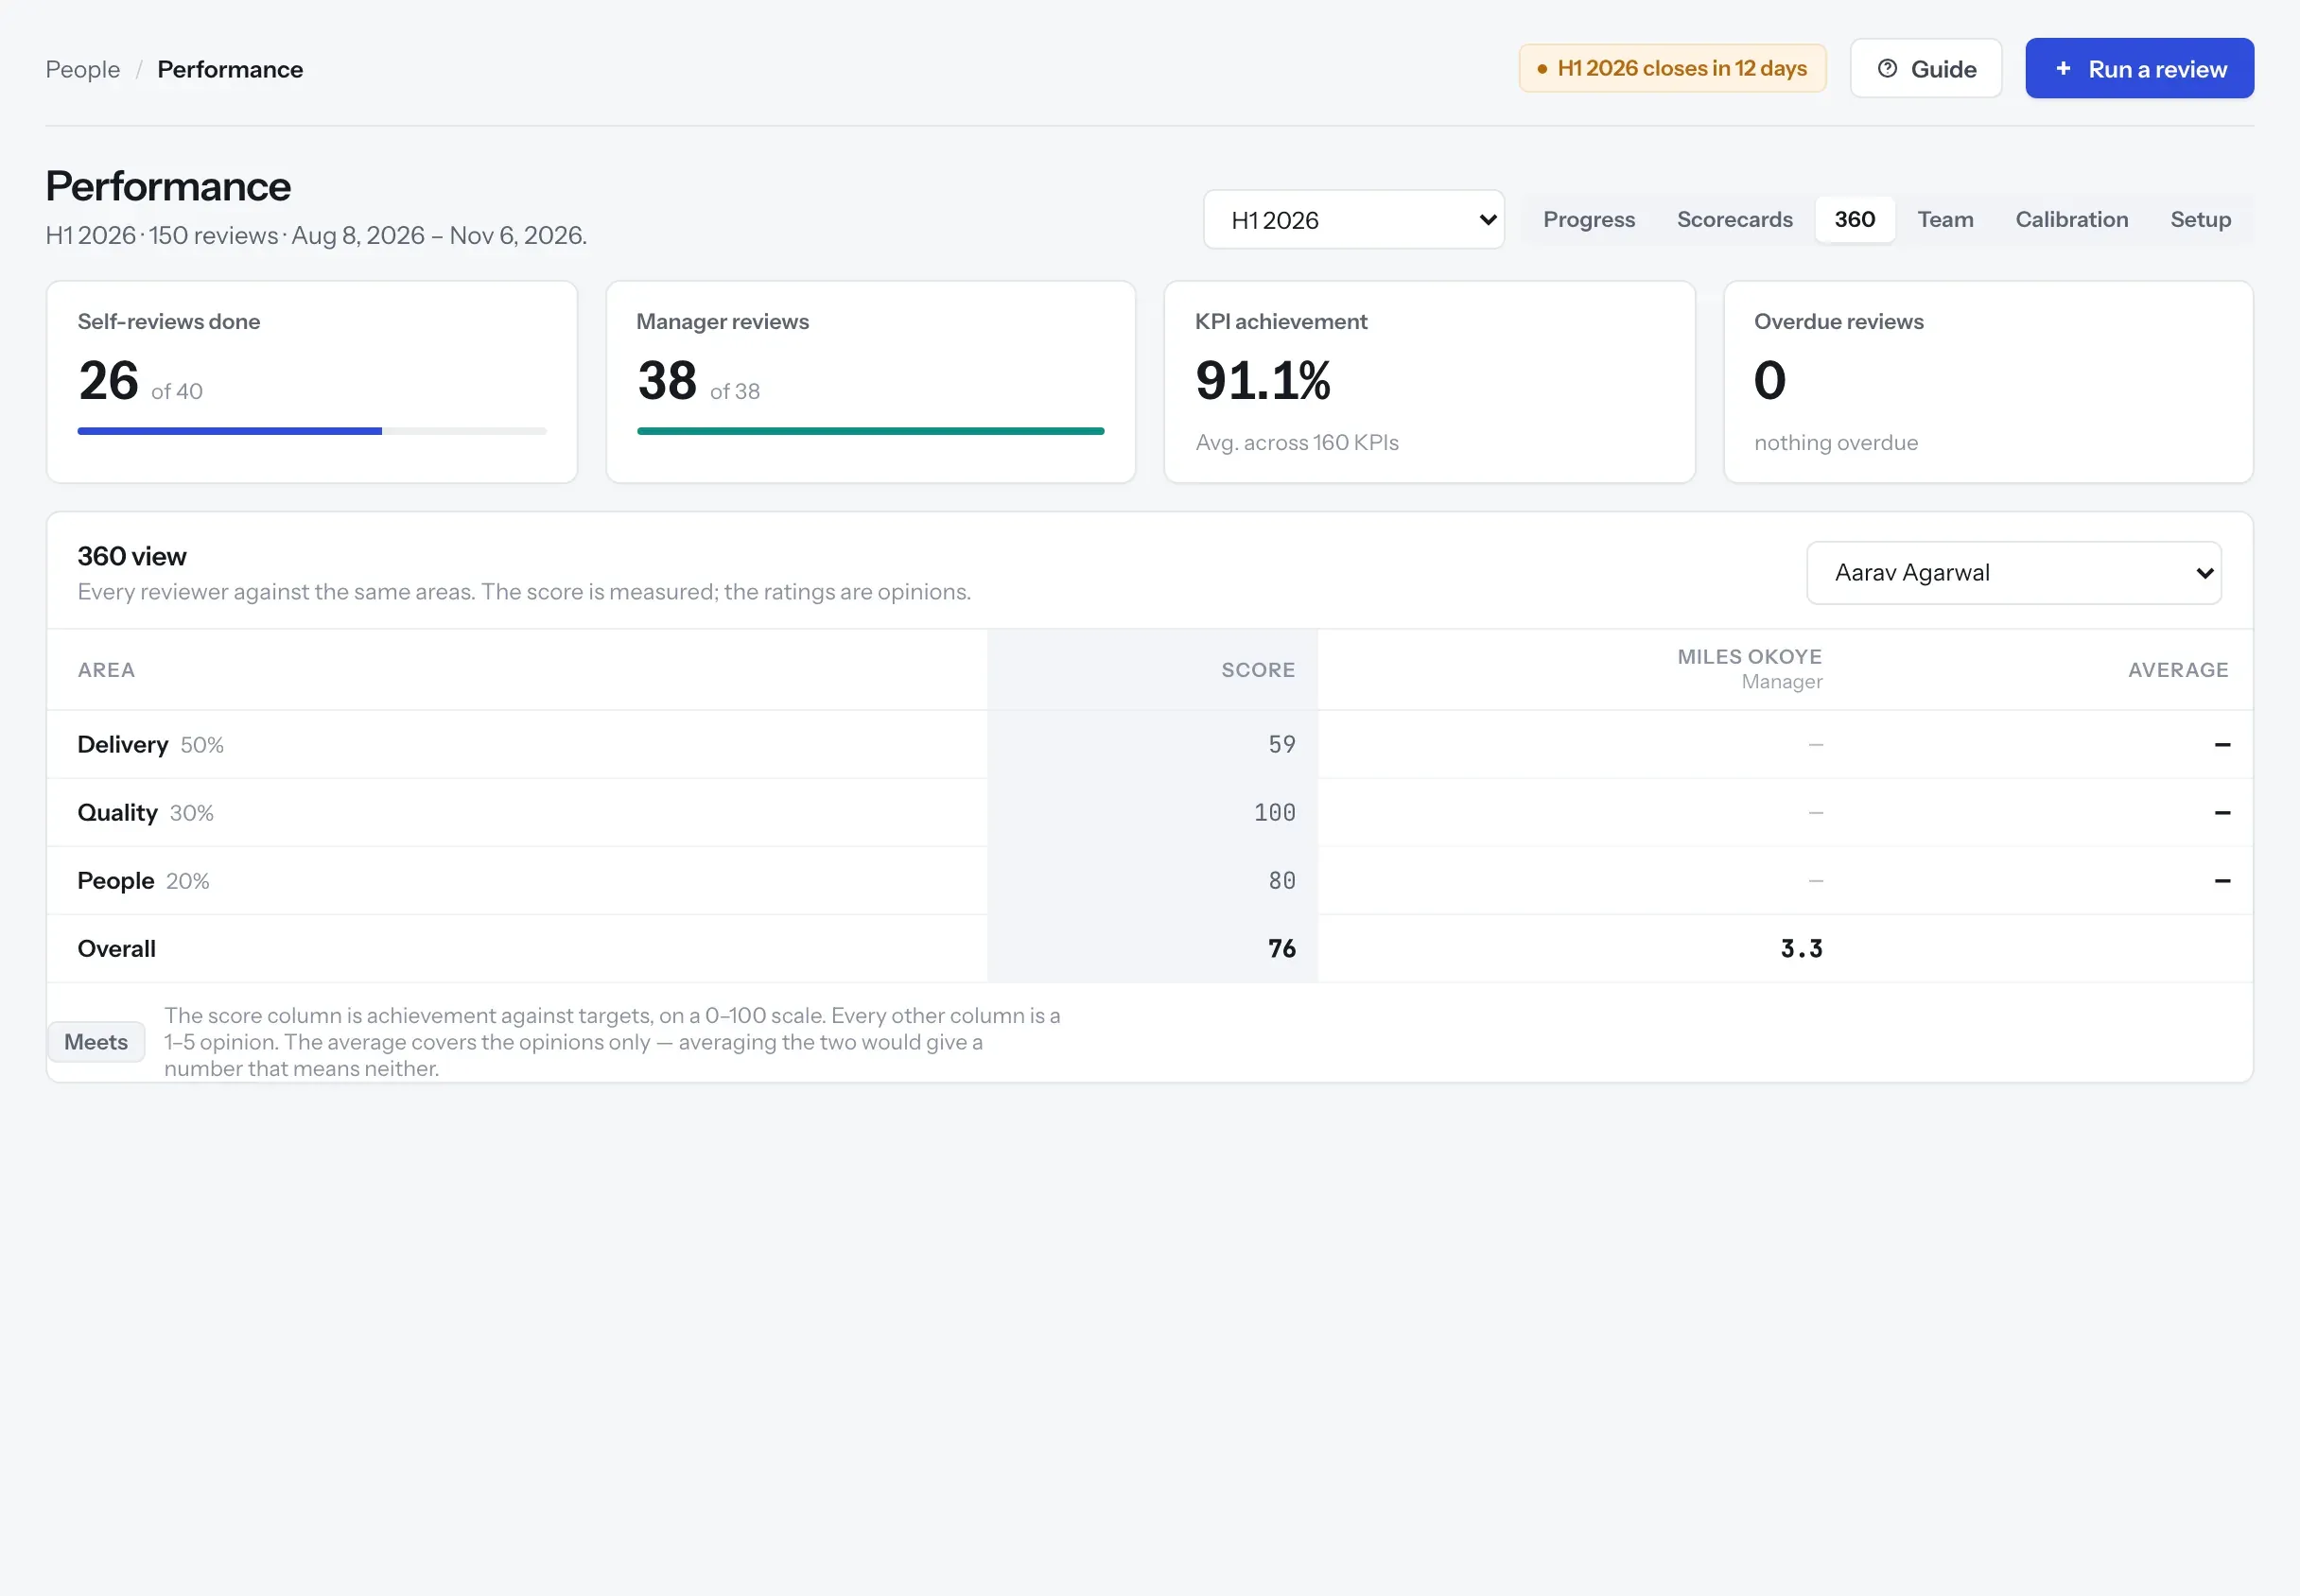Image resolution: width=2300 pixels, height=1596 pixels.
Task: Click the AVERAGE column header
Action: 2178,670
